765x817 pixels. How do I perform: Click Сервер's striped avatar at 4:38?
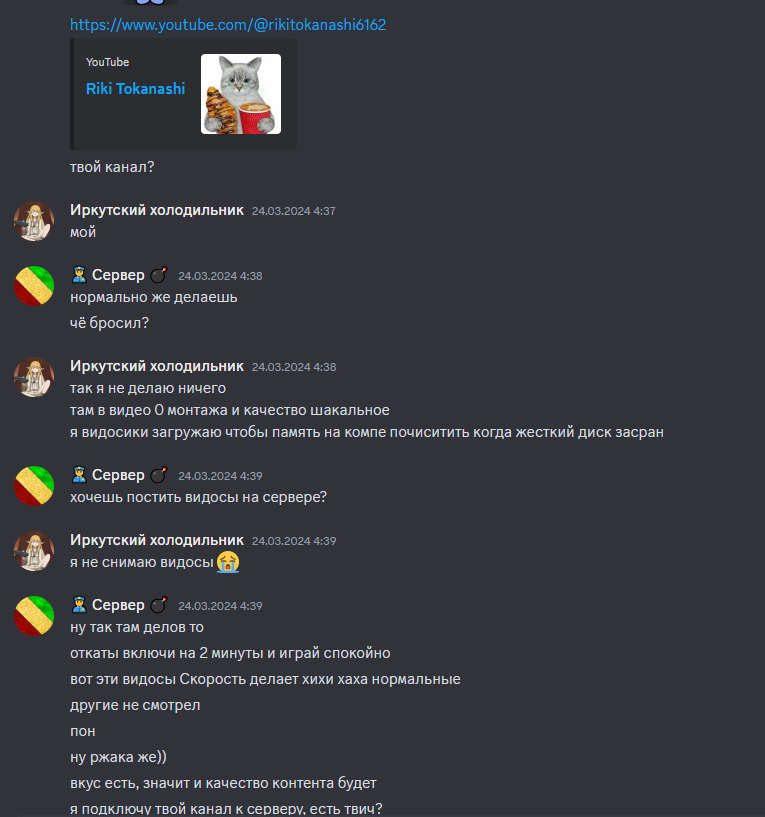click(34, 286)
